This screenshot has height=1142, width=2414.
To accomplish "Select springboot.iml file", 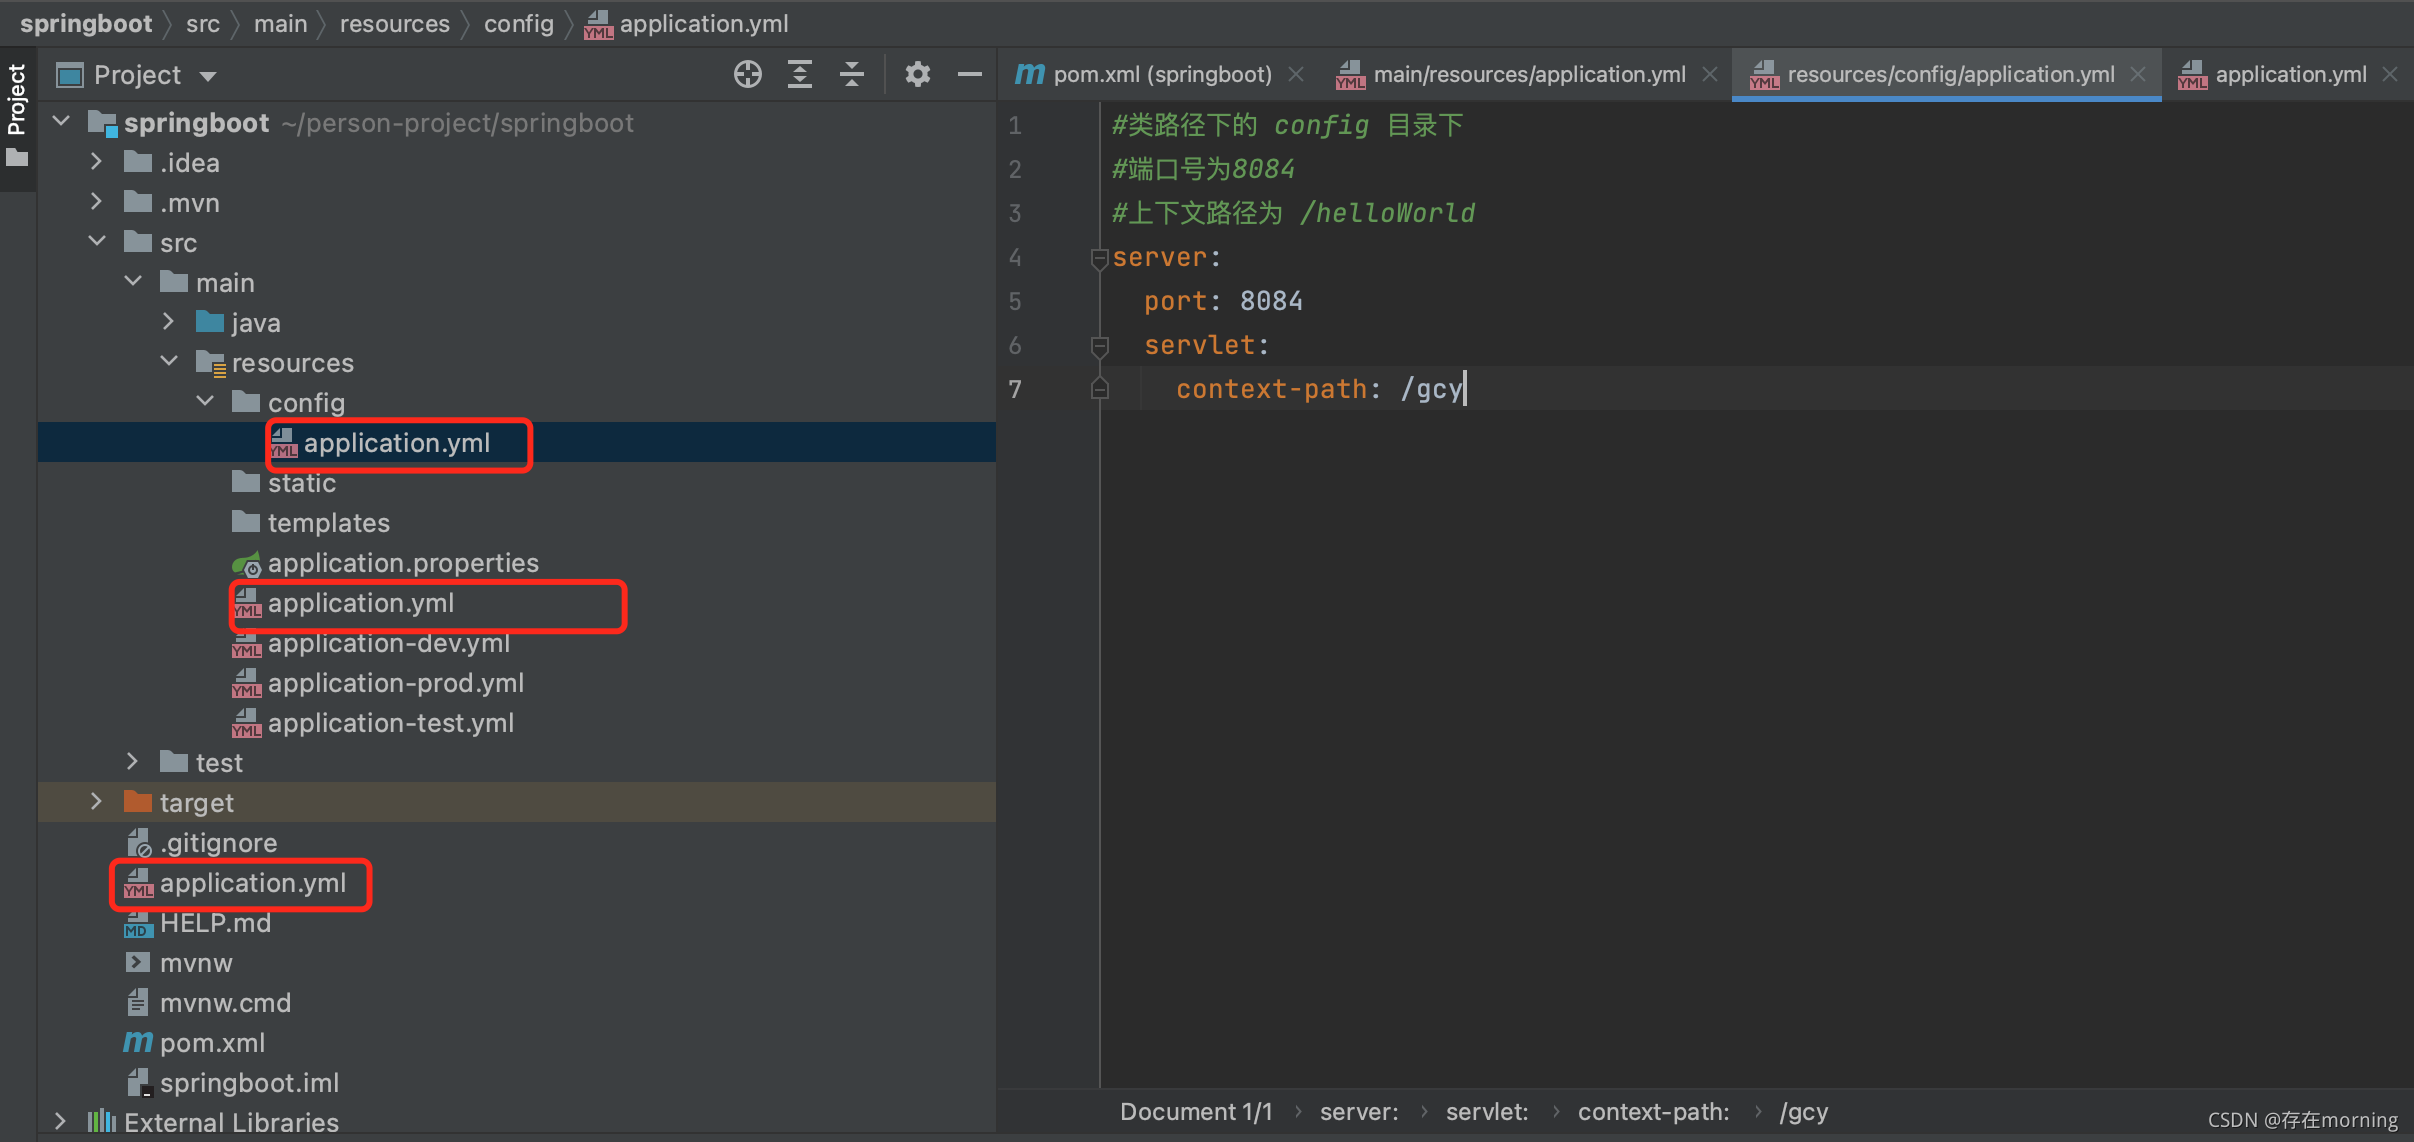I will 249,1083.
